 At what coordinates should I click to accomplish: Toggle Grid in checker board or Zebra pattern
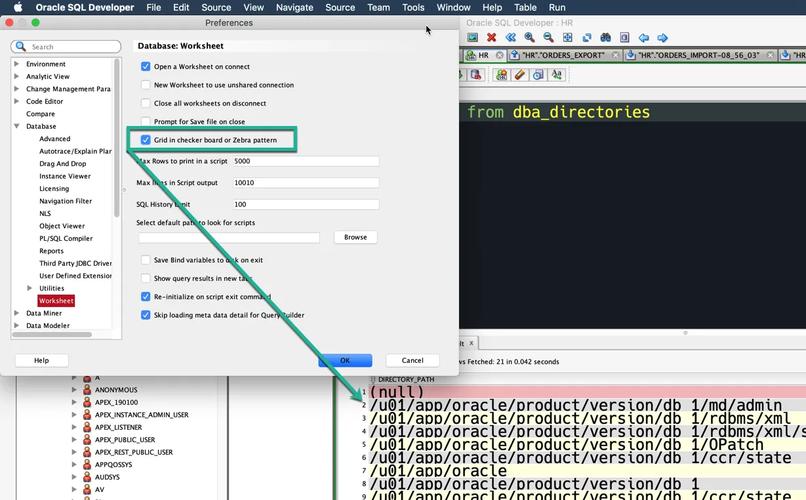point(145,140)
